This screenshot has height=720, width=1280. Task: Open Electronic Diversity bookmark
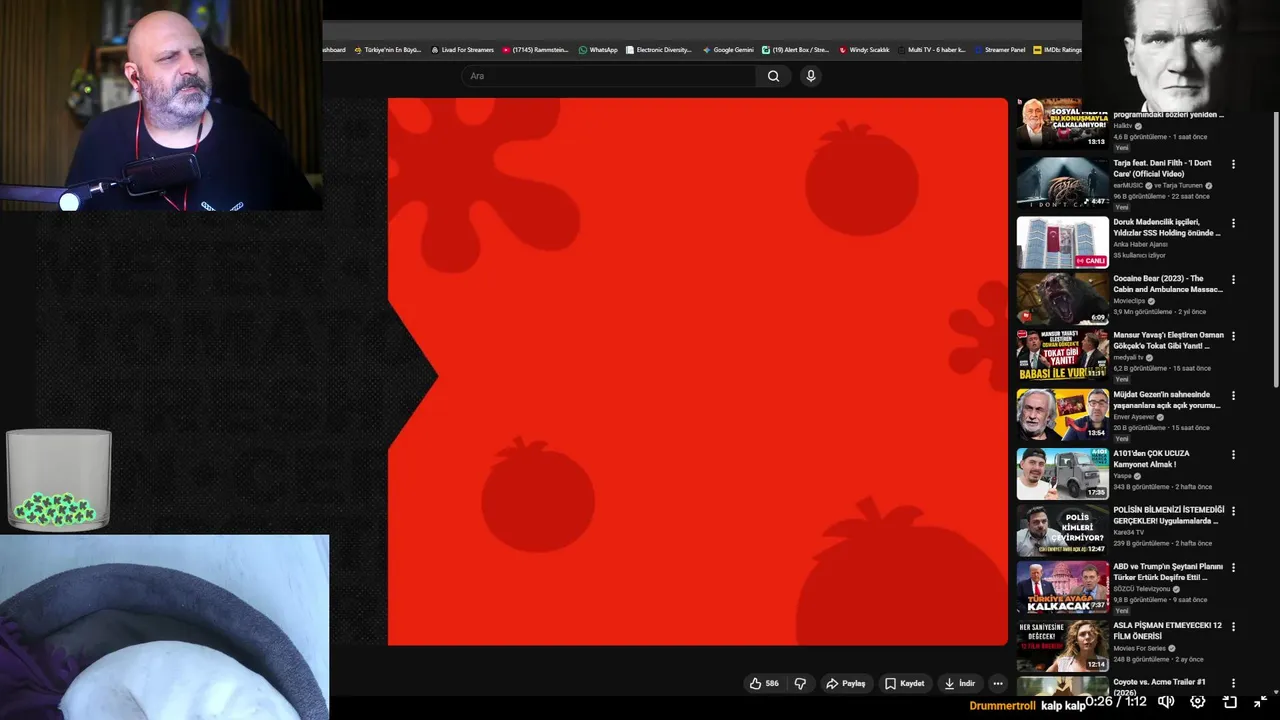[x=659, y=50]
